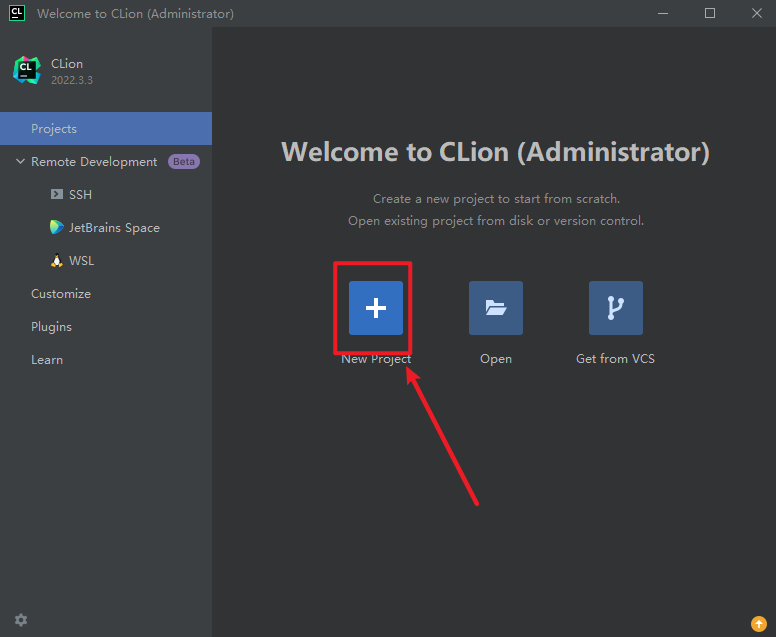
Task: Click the JetBrains Space logo icon
Action: [x=57, y=227]
